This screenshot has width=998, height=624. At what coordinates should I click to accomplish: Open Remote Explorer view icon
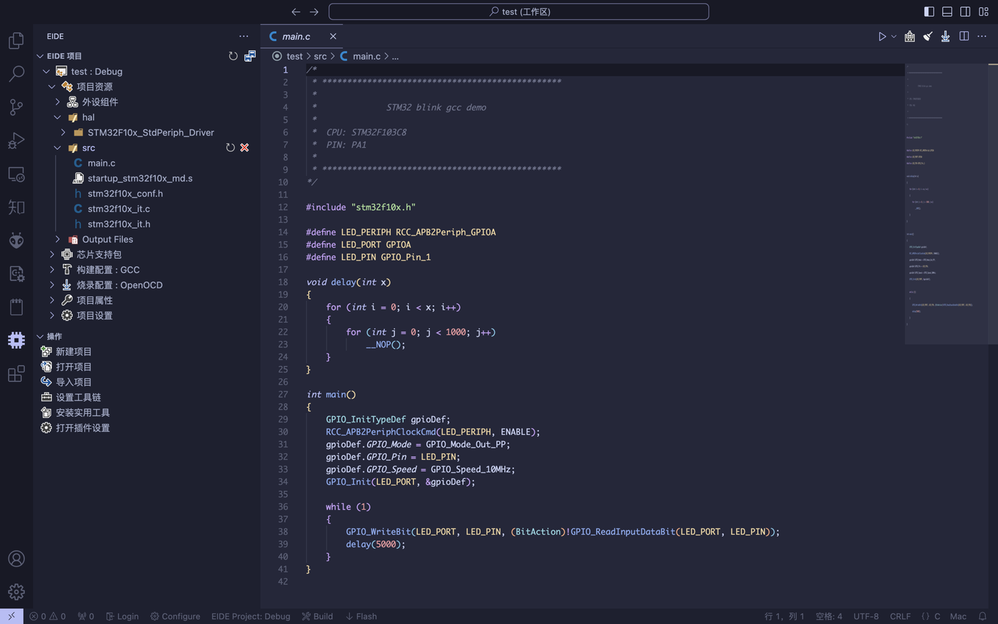pyautogui.click(x=16, y=174)
